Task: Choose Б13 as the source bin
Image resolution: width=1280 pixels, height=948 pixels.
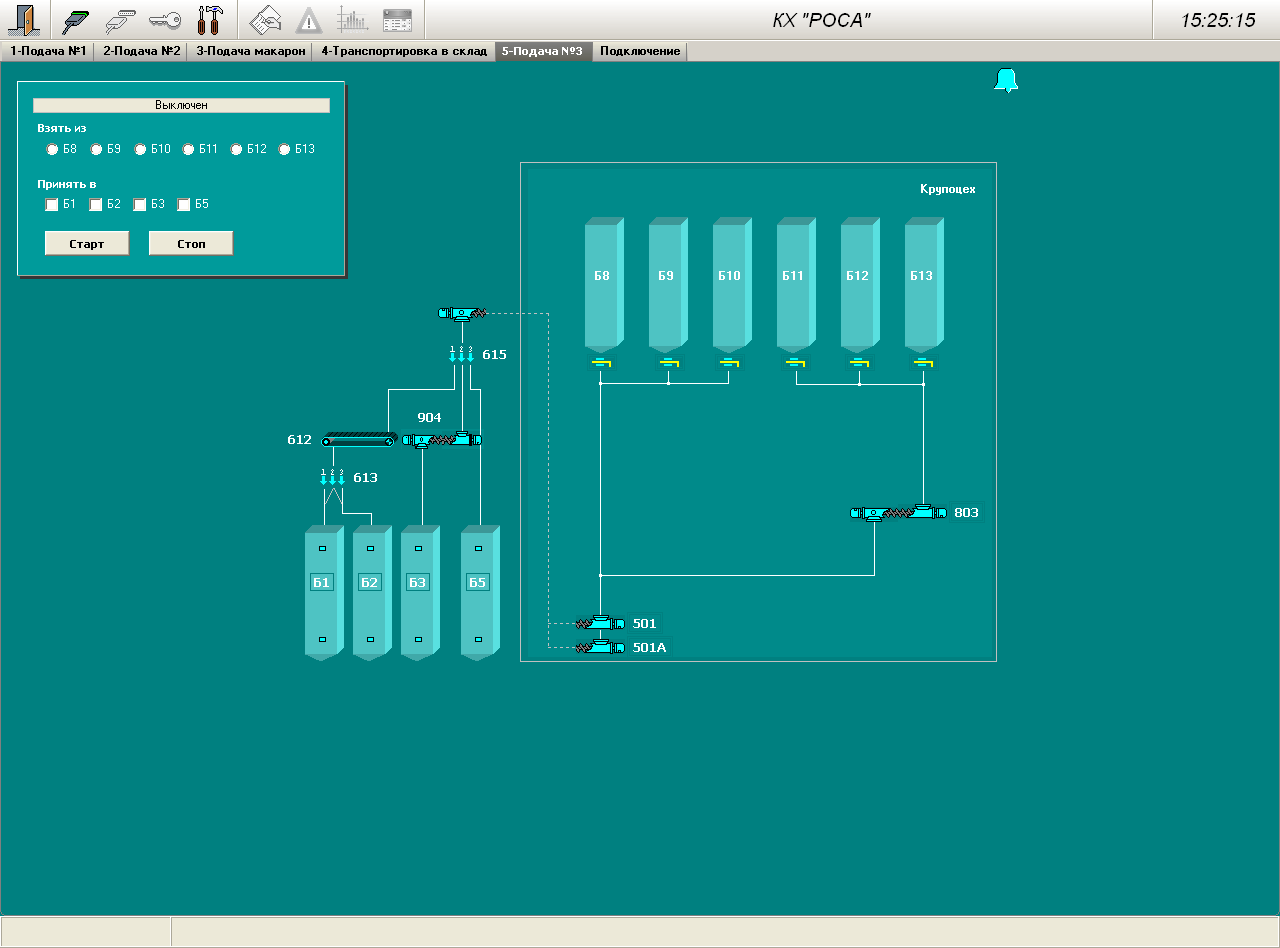Action: 285,150
